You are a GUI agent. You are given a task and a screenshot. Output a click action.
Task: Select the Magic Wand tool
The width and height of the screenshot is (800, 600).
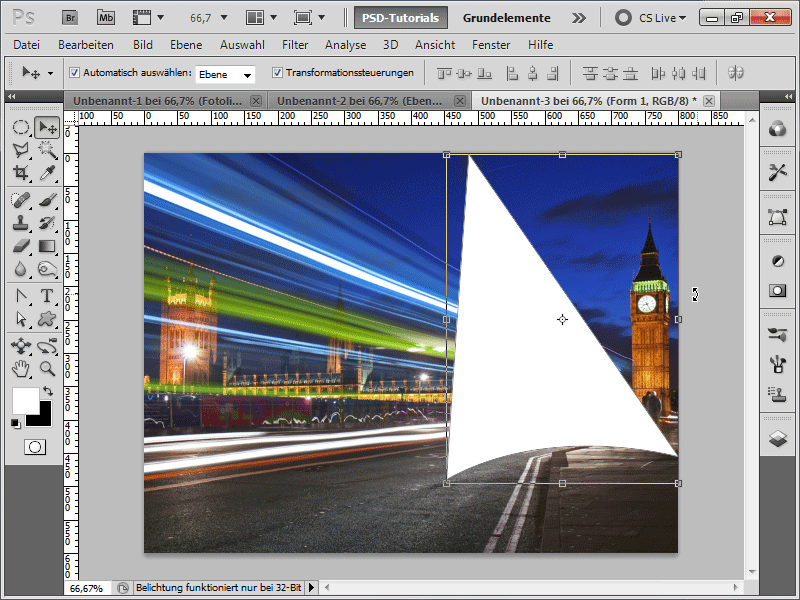pos(47,149)
